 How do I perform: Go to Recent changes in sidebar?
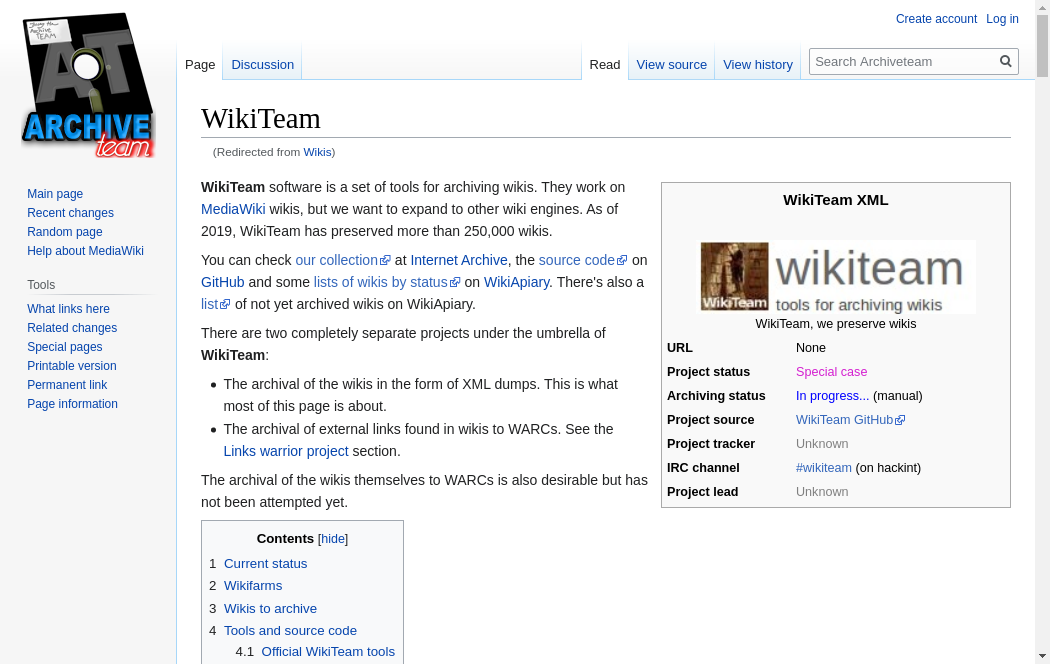pyautogui.click(x=70, y=213)
